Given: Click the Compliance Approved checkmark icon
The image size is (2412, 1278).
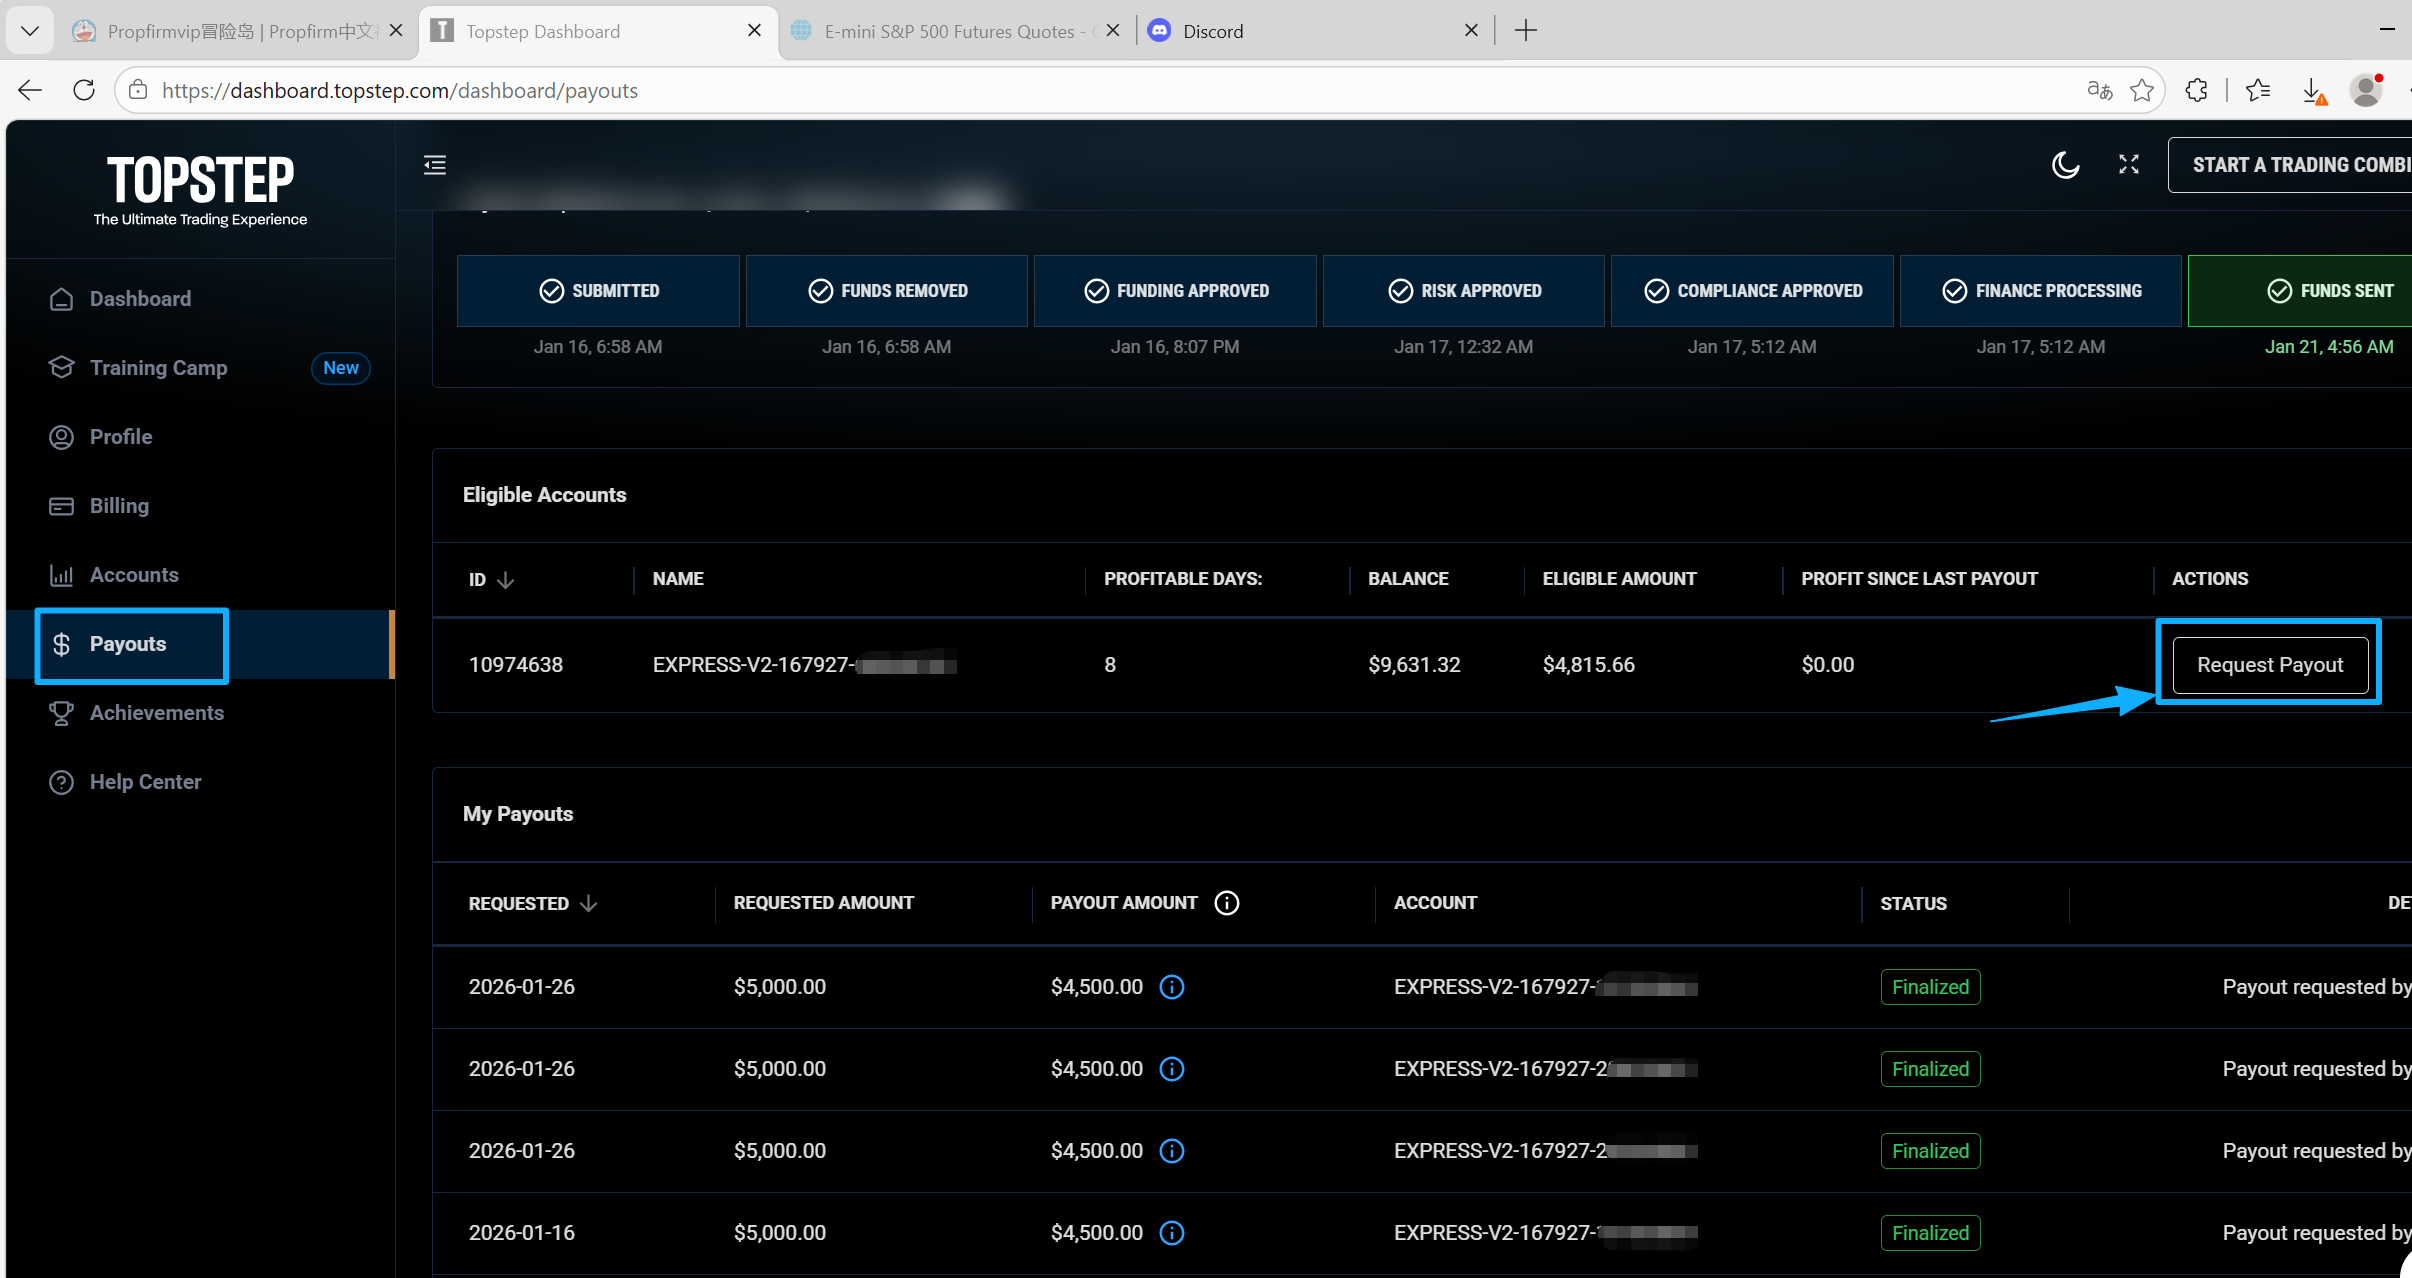Looking at the screenshot, I should point(1657,291).
